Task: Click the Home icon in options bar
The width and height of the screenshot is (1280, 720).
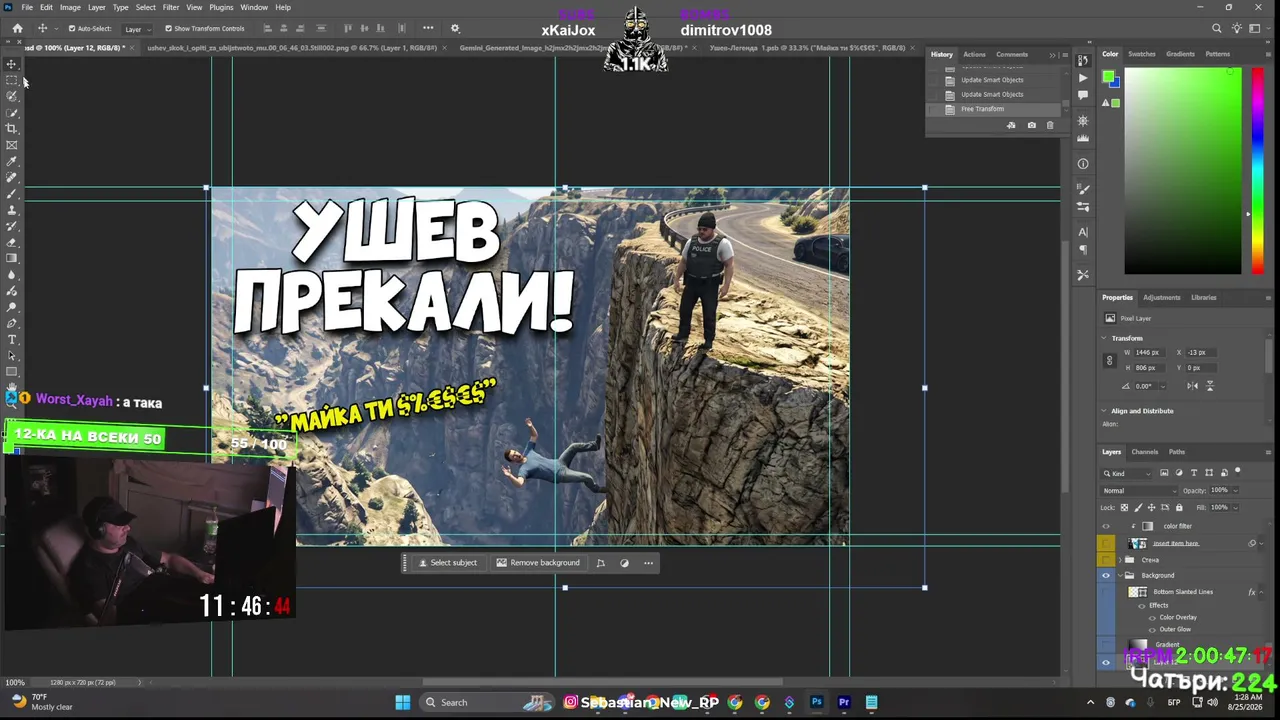Action: tap(17, 29)
